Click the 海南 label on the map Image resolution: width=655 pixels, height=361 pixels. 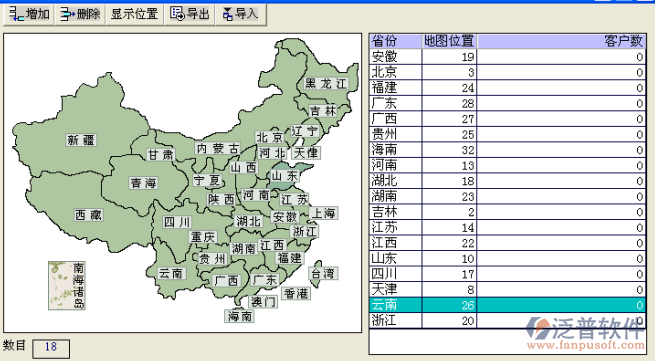pyautogui.click(x=240, y=316)
